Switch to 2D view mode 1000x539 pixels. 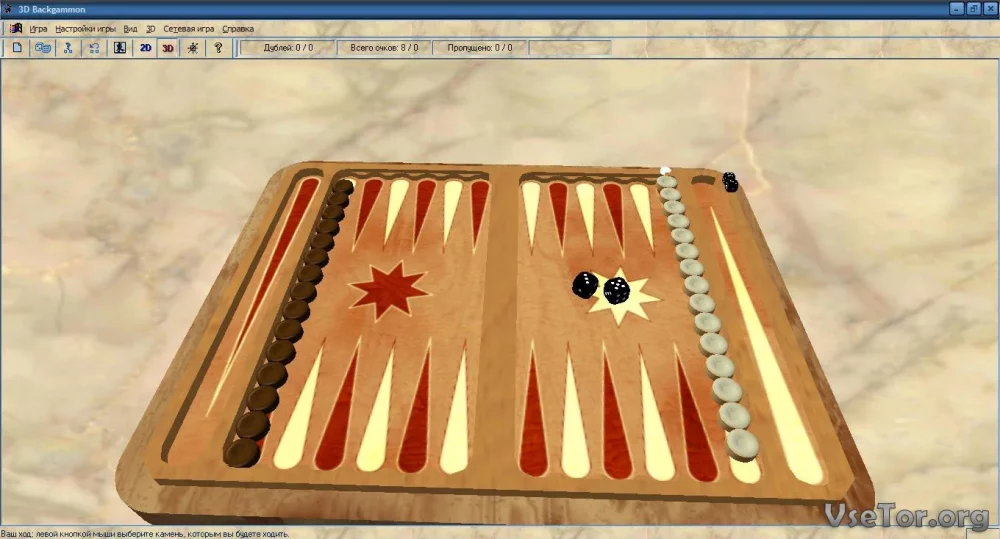coord(146,47)
